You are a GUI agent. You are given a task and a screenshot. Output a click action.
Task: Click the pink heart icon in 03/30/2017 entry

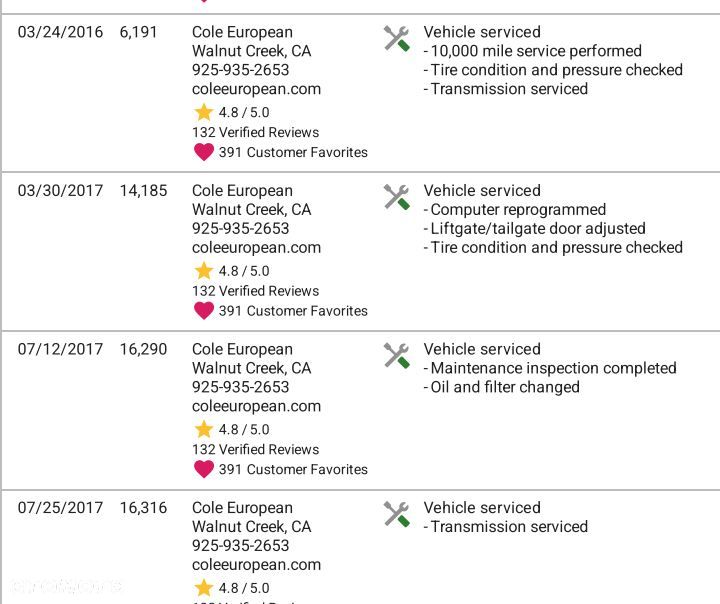tap(204, 311)
